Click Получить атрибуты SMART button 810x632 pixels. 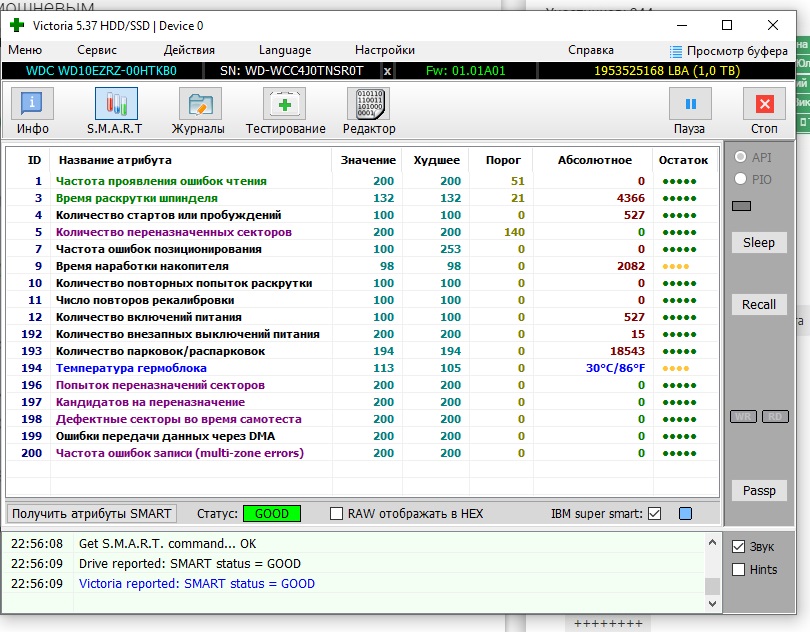pyautogui.click(x=92, y=514)
